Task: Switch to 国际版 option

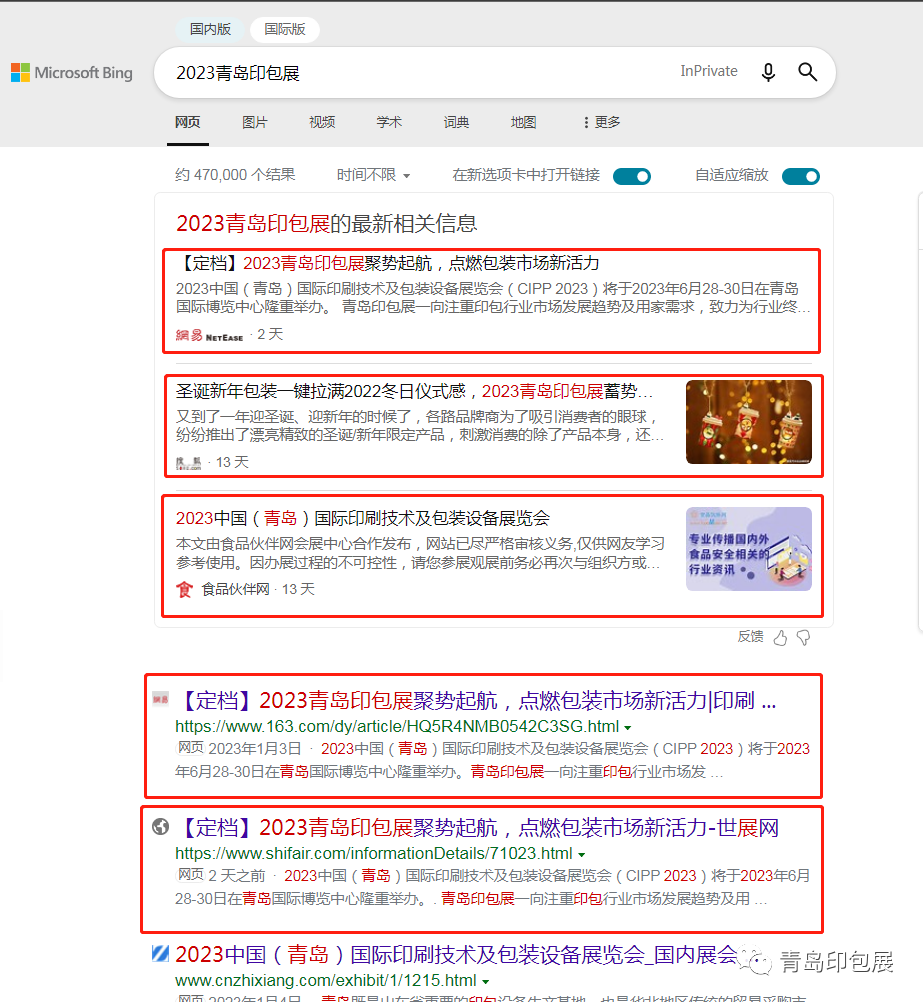Action: point(285,29)
